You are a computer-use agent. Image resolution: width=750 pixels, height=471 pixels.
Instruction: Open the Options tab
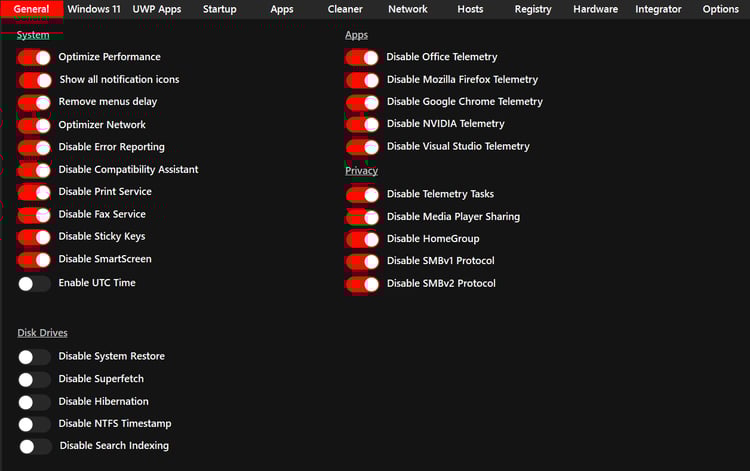click(720, 9)
